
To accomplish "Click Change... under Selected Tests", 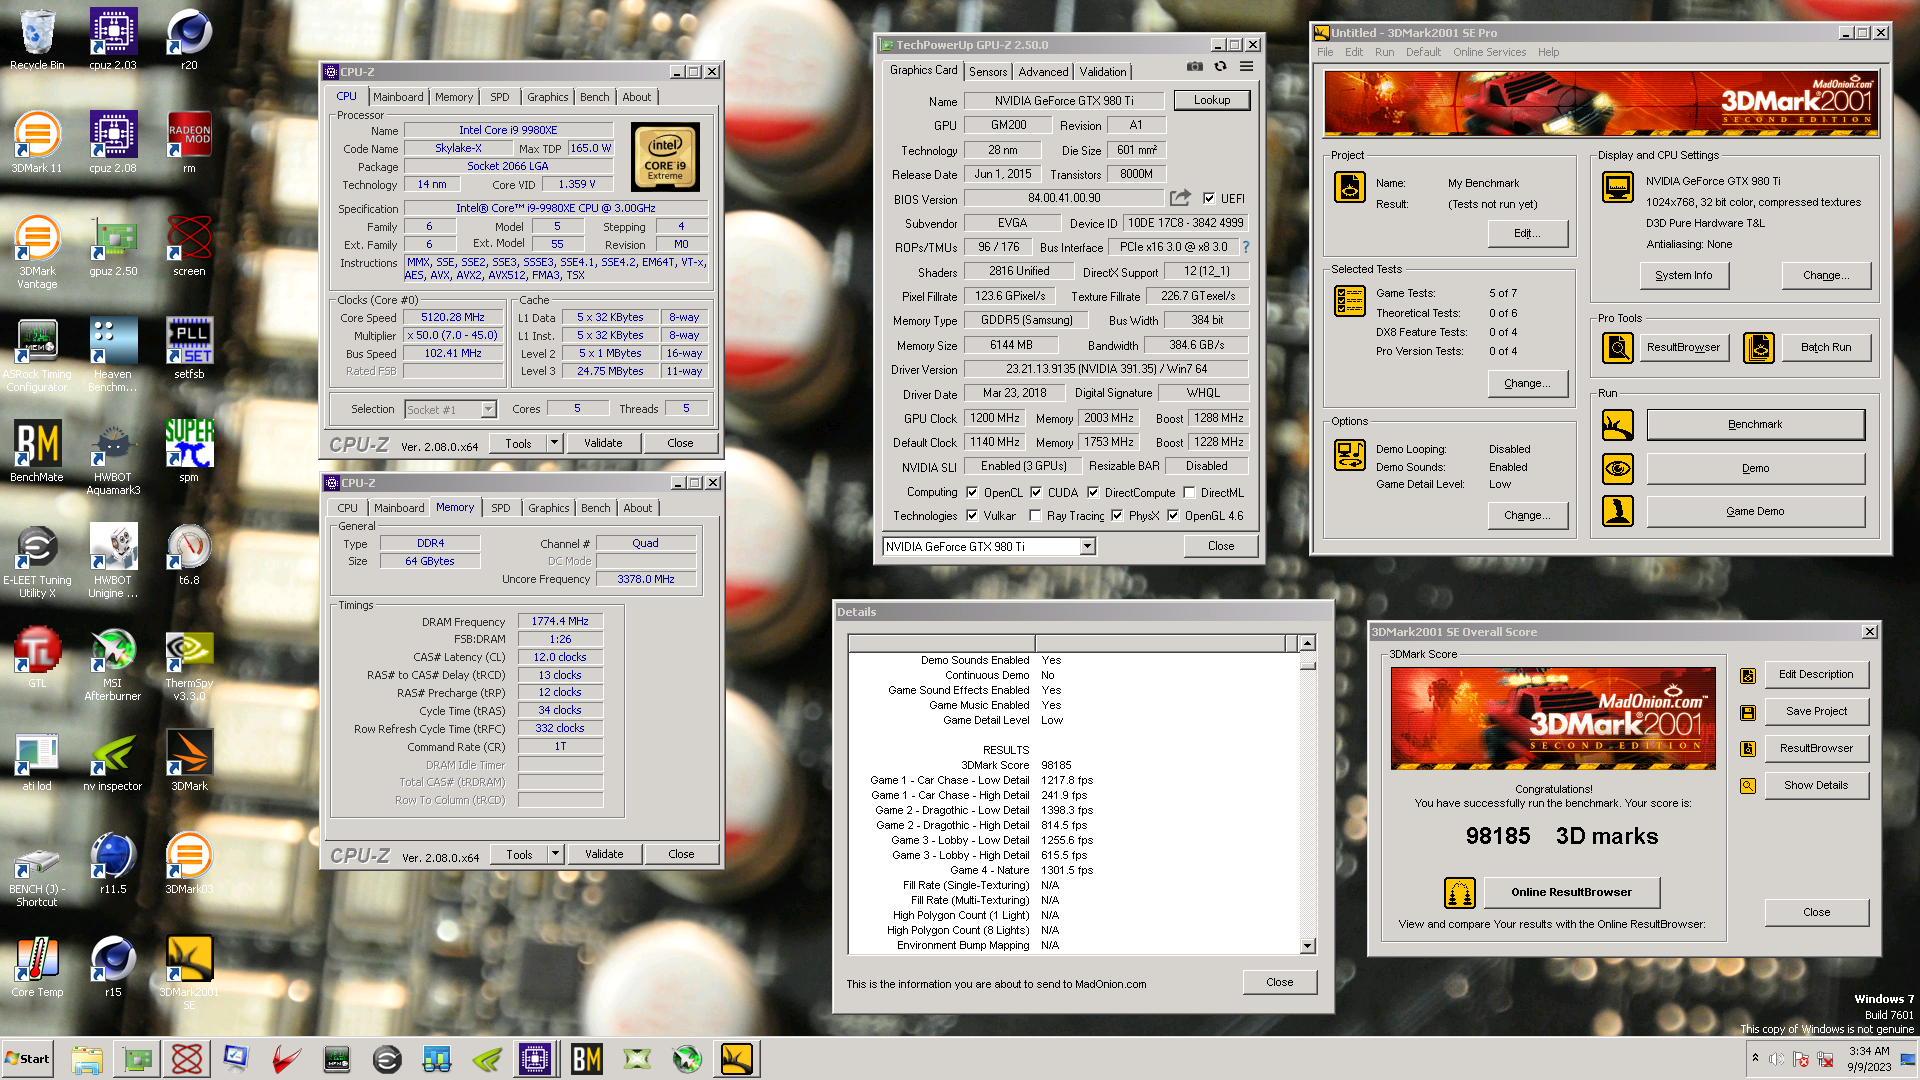I will click(x=1527, y=383).
